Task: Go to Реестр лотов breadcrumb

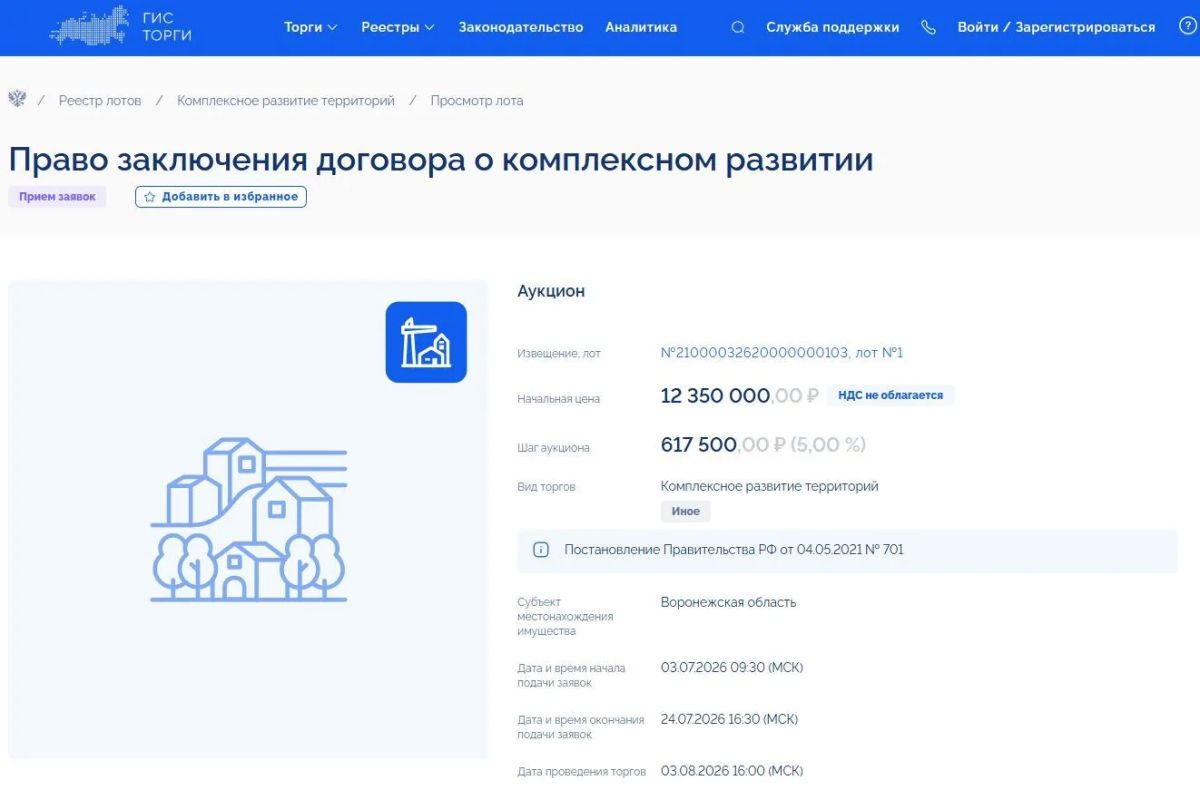Action: click(x=100, y=100)
